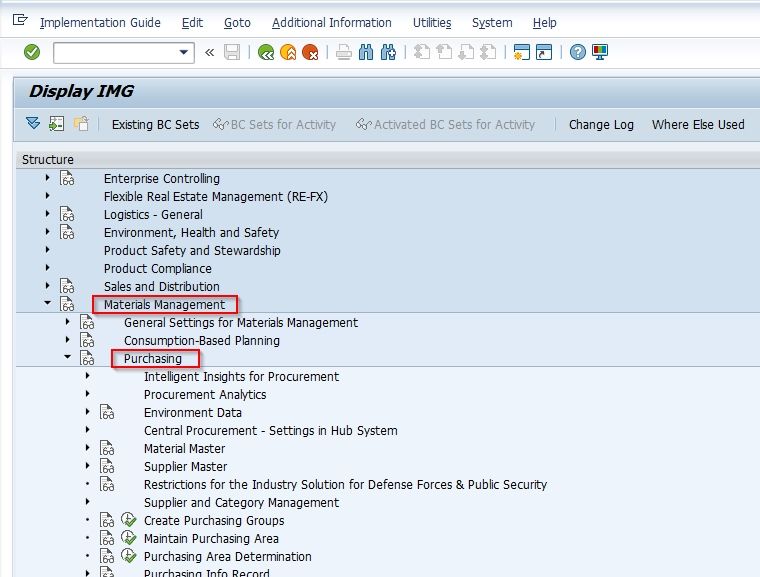
Task: Click the Last Page icon
Action: click(489, 52)
